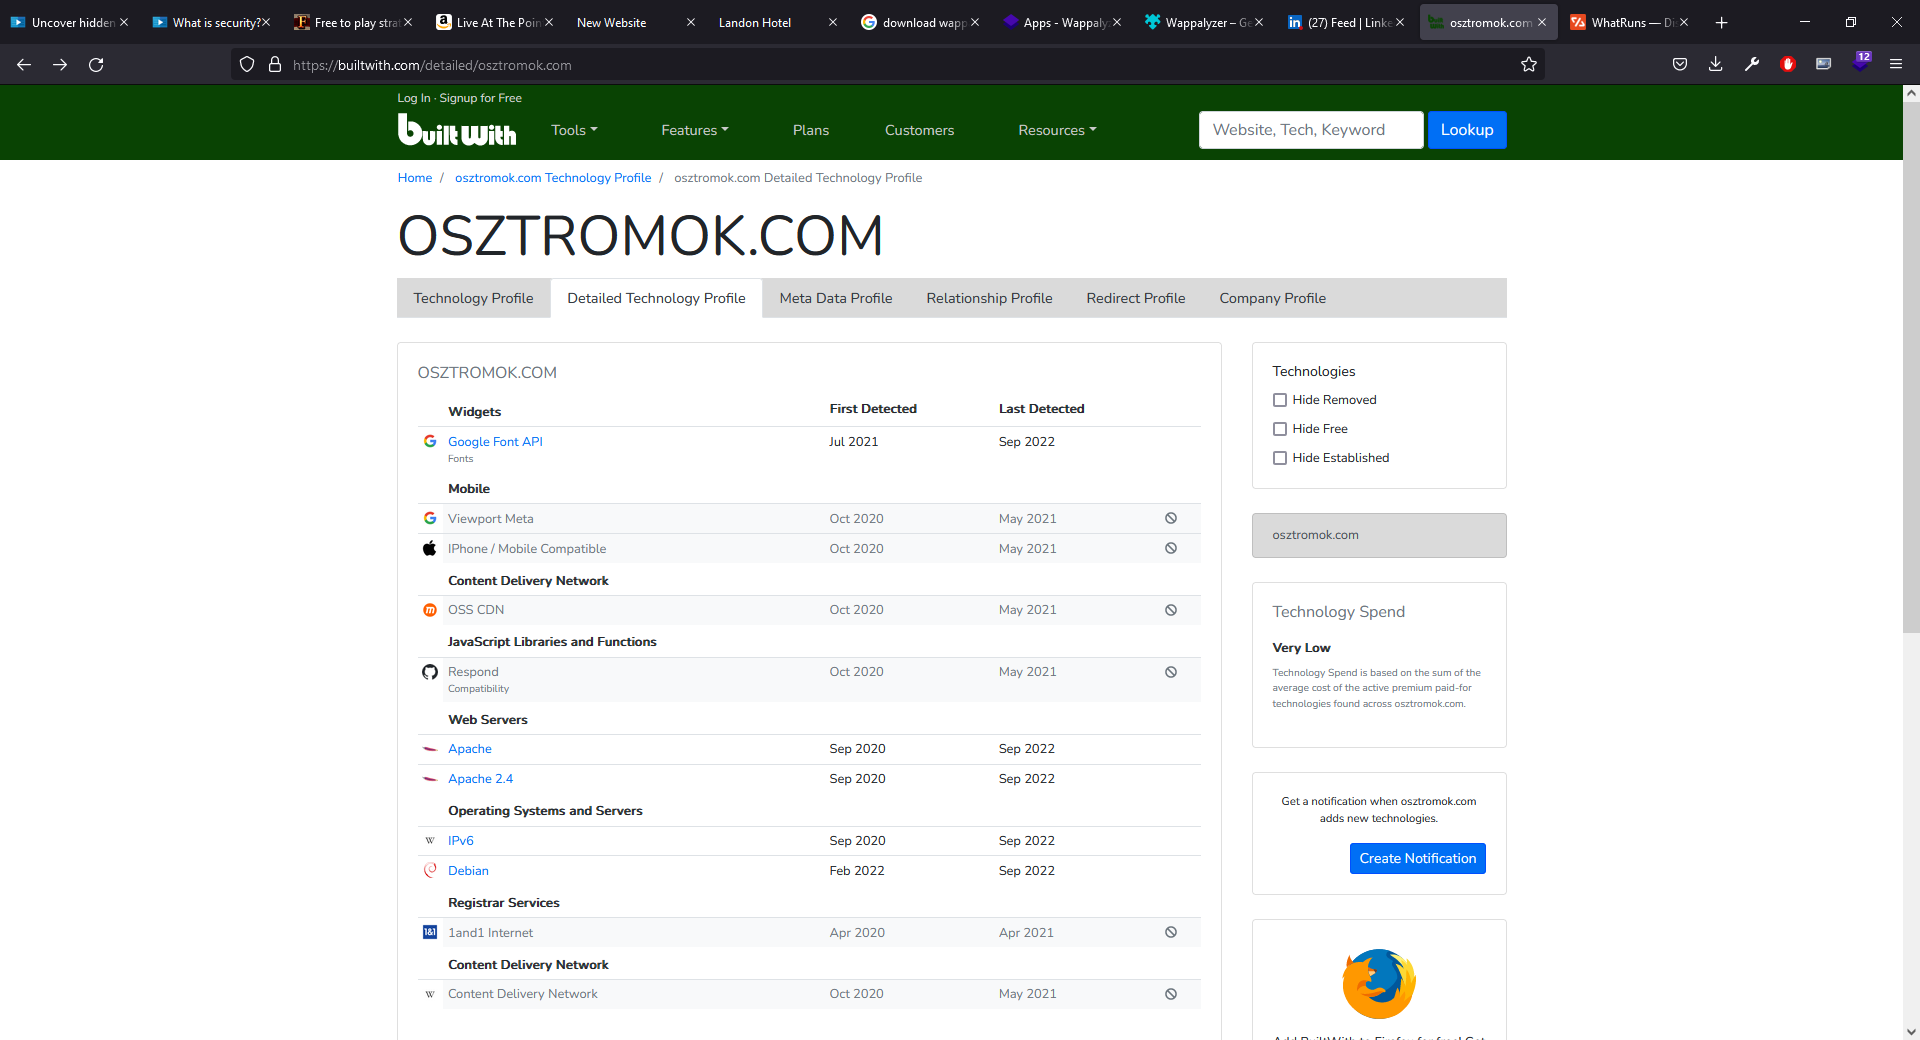Open the Firefox Downloads panel

pyautogui.click(x=1716, y=65)
